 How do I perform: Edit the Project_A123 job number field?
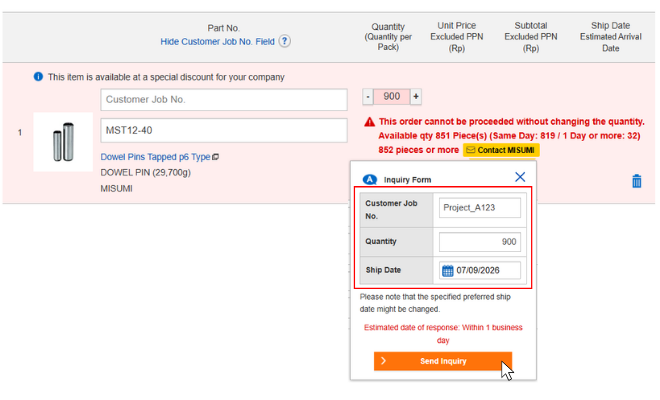pos(479,208)
